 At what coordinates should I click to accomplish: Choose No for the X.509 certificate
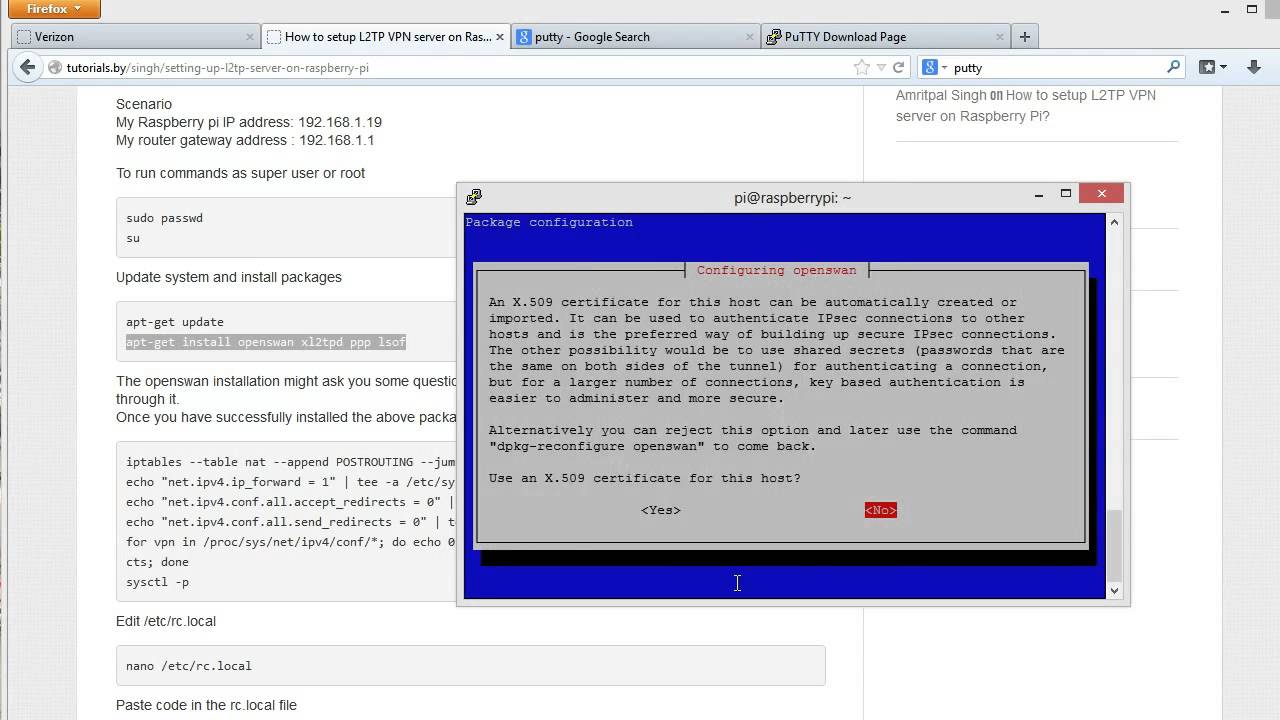(x=881, y=510)
